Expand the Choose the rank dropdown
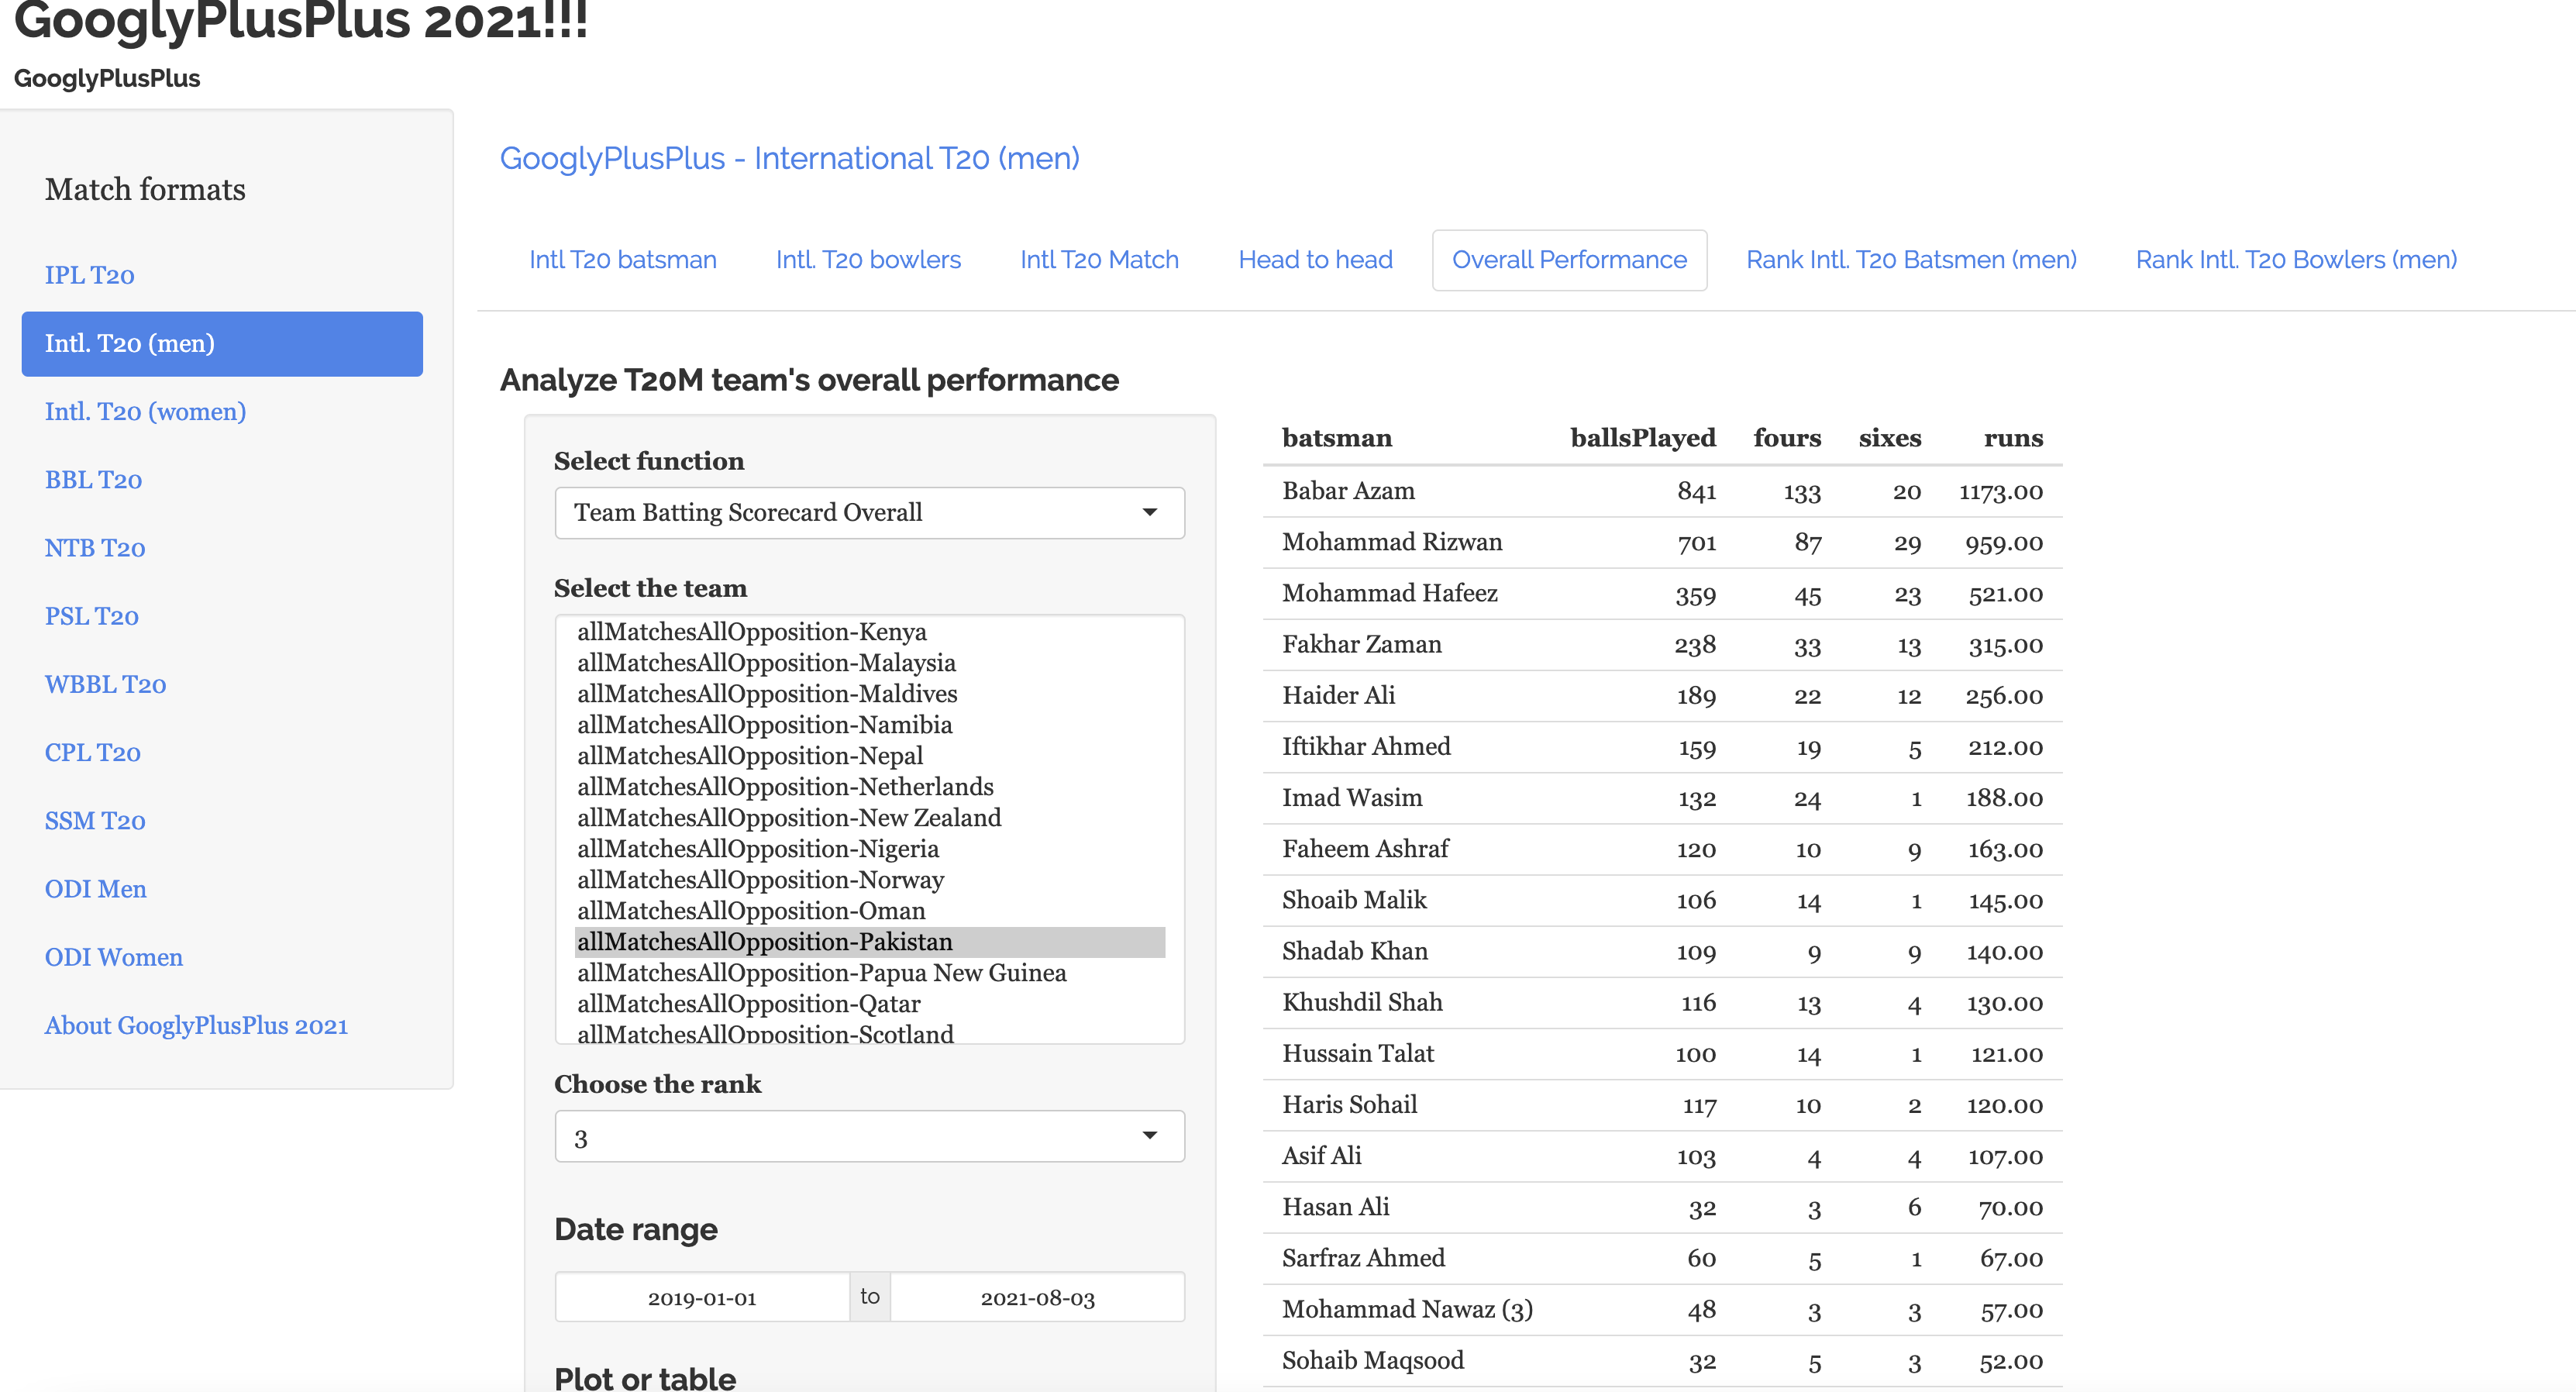Screen dimensions: 2576x1392 868,1137
